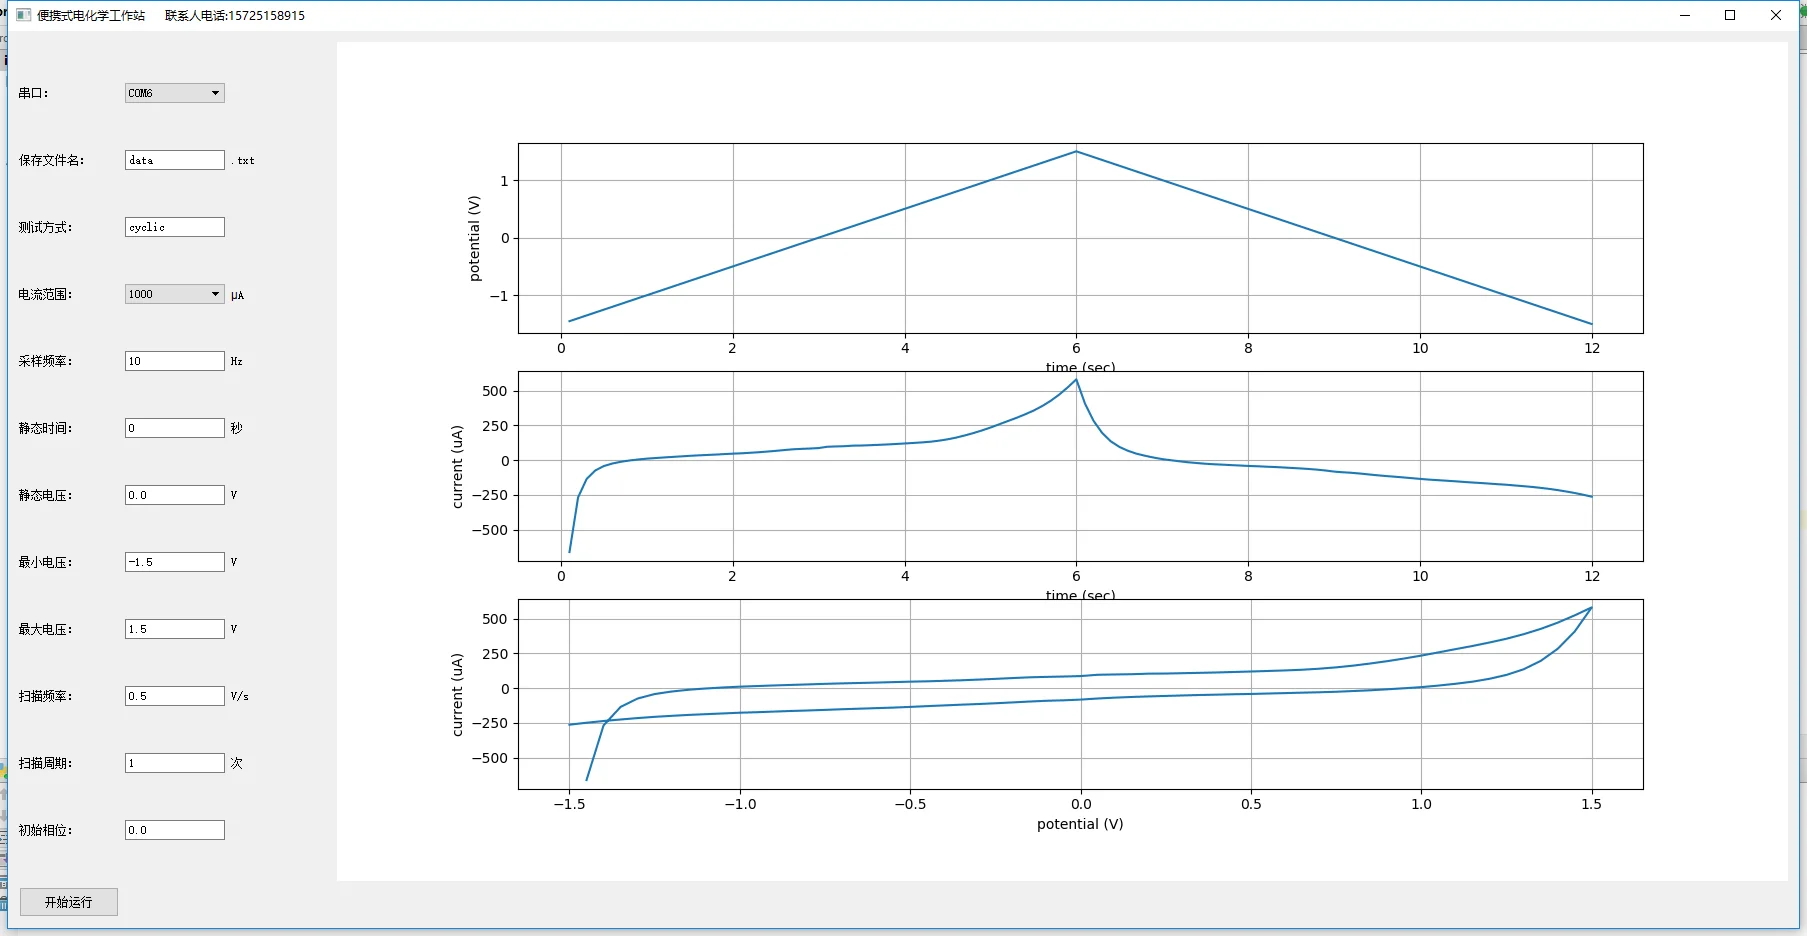
Task: Click the 联系人电话 phone number in title bar
Action: click(235, 15)
